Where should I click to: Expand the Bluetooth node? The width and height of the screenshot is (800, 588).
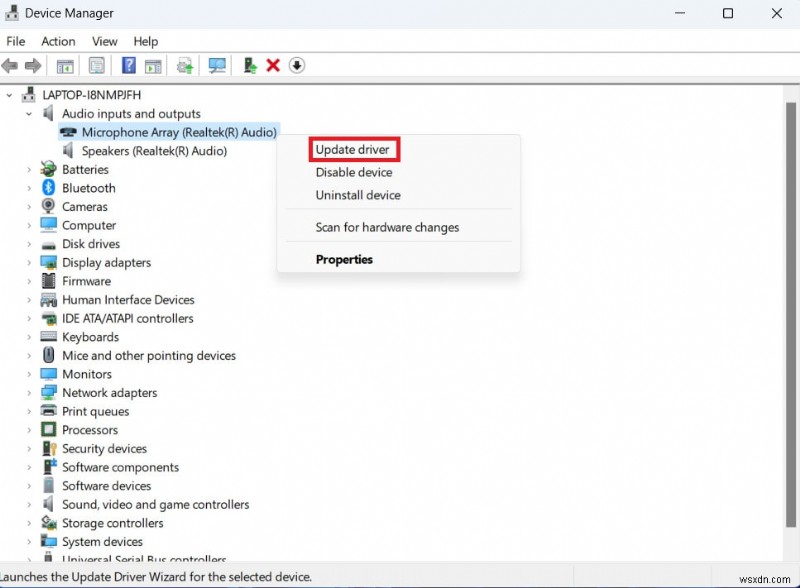(29, 188)
